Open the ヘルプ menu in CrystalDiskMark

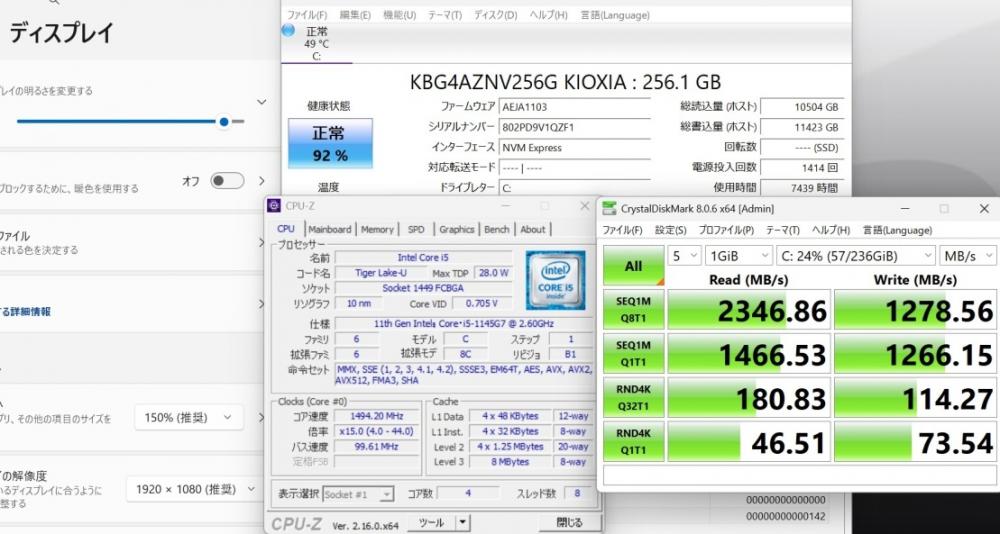pyautogui.click(x=831, y=230)
